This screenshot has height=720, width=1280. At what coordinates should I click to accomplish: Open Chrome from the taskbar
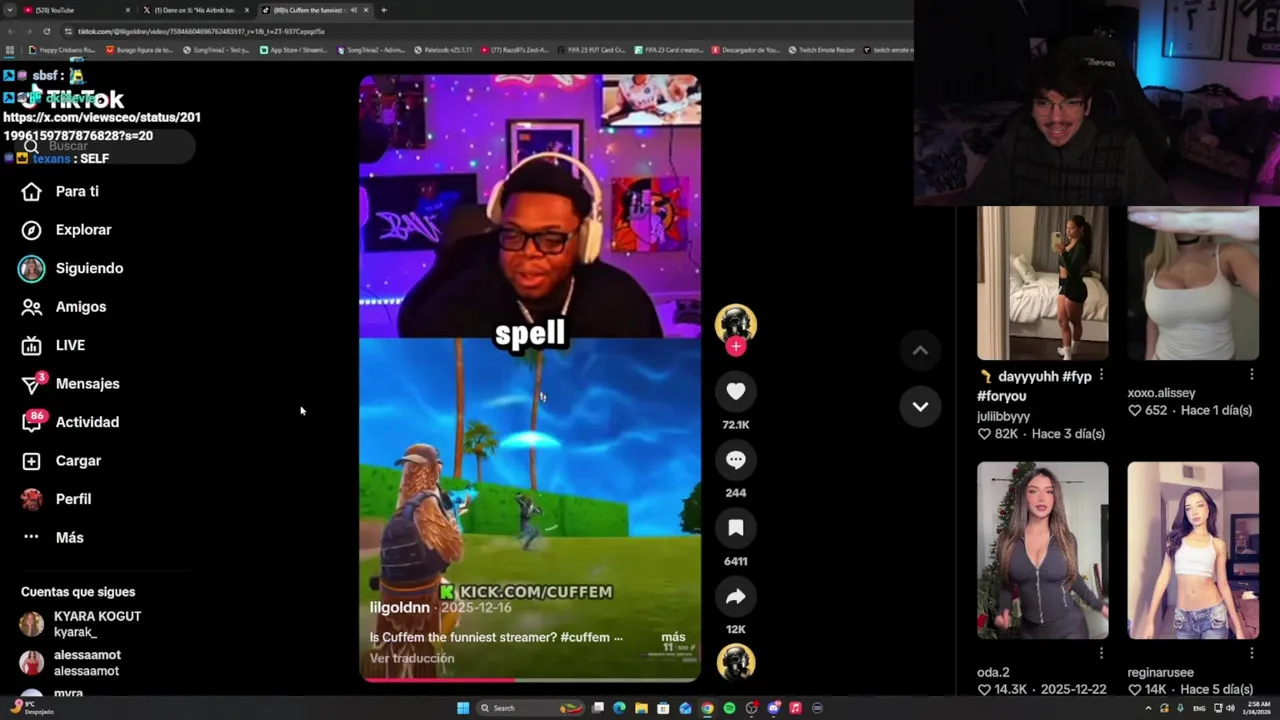click(x=707, y=708)
